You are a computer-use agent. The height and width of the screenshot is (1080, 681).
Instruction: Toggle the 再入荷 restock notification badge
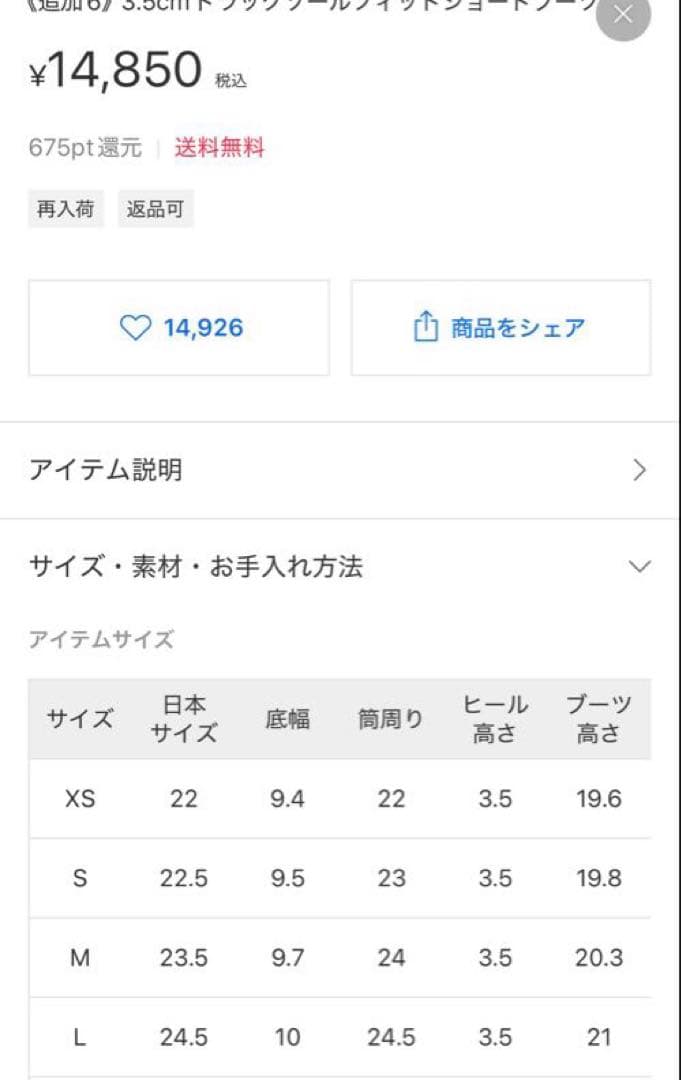(65, 209)
